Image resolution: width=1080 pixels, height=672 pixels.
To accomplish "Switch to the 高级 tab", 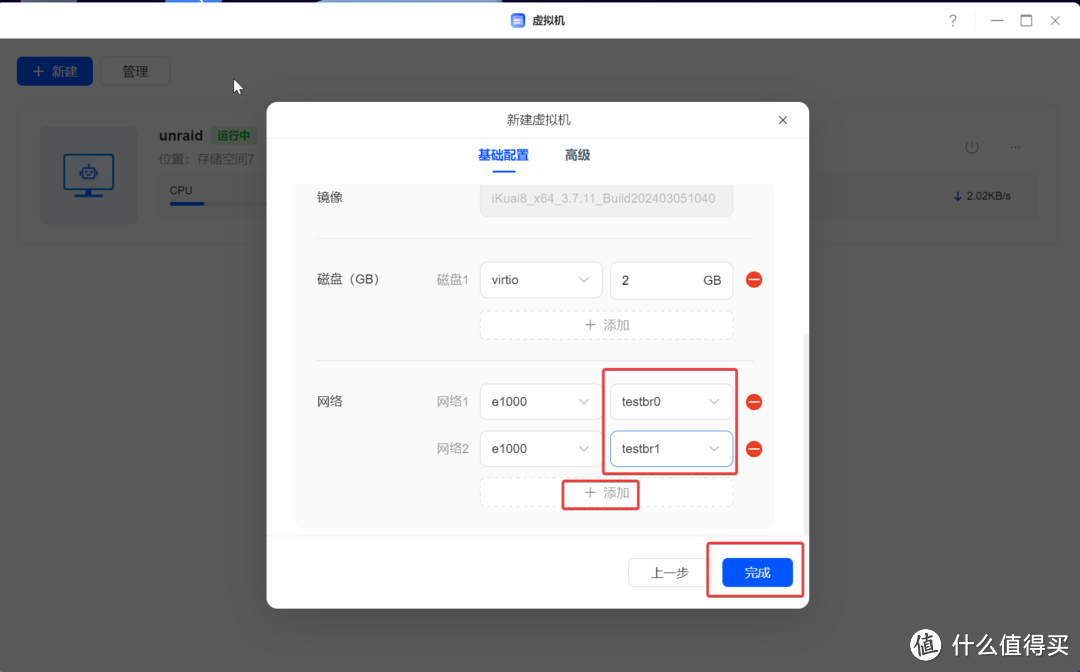I will click(x=578, y=155).
